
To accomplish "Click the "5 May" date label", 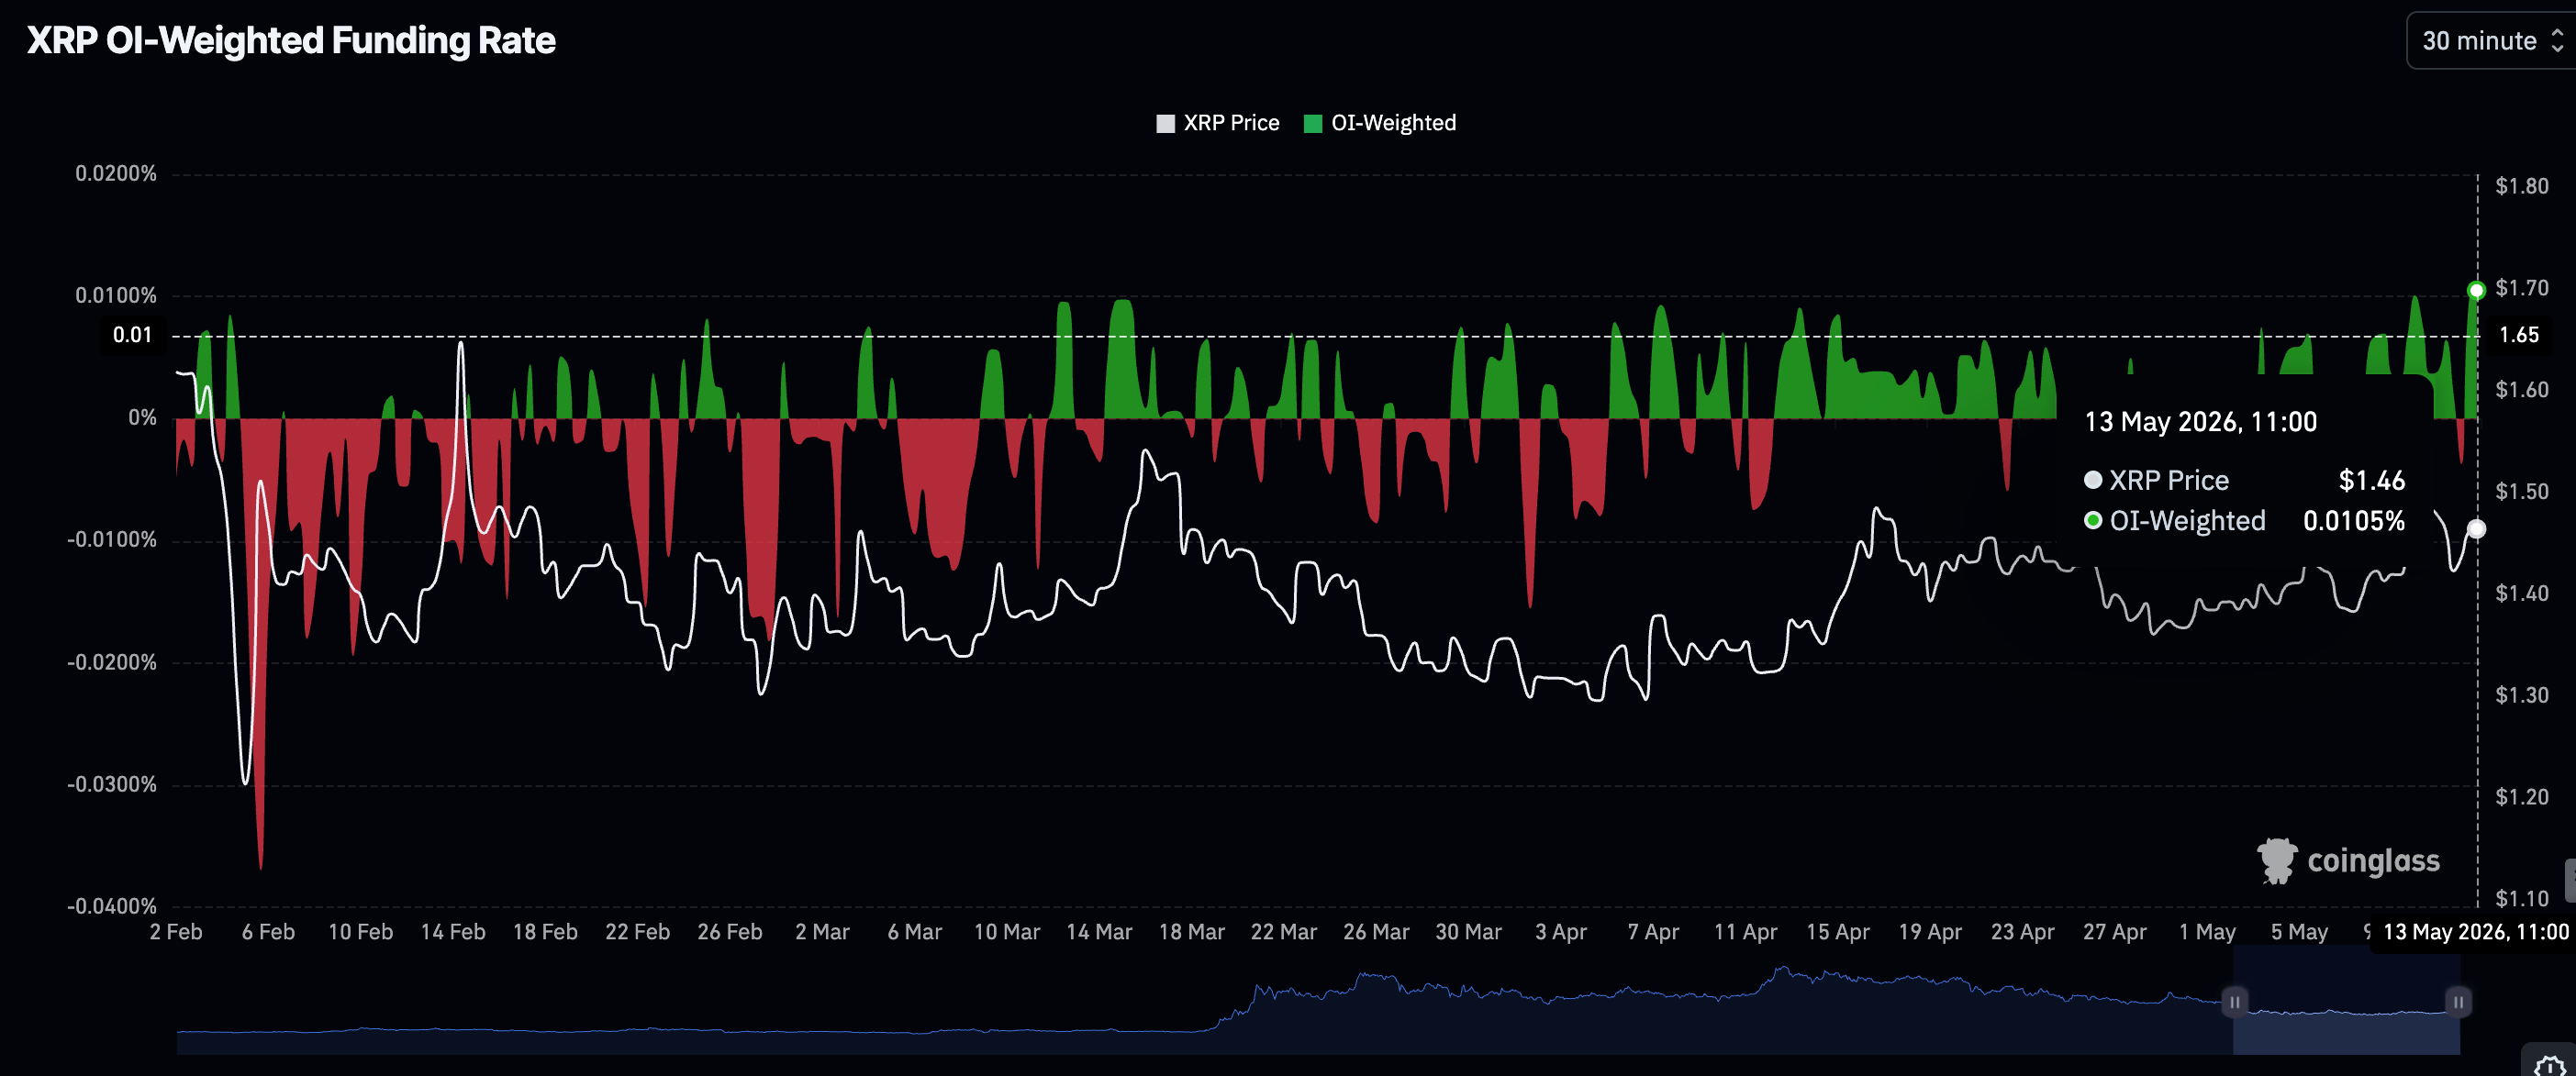I will point(2299,932).
